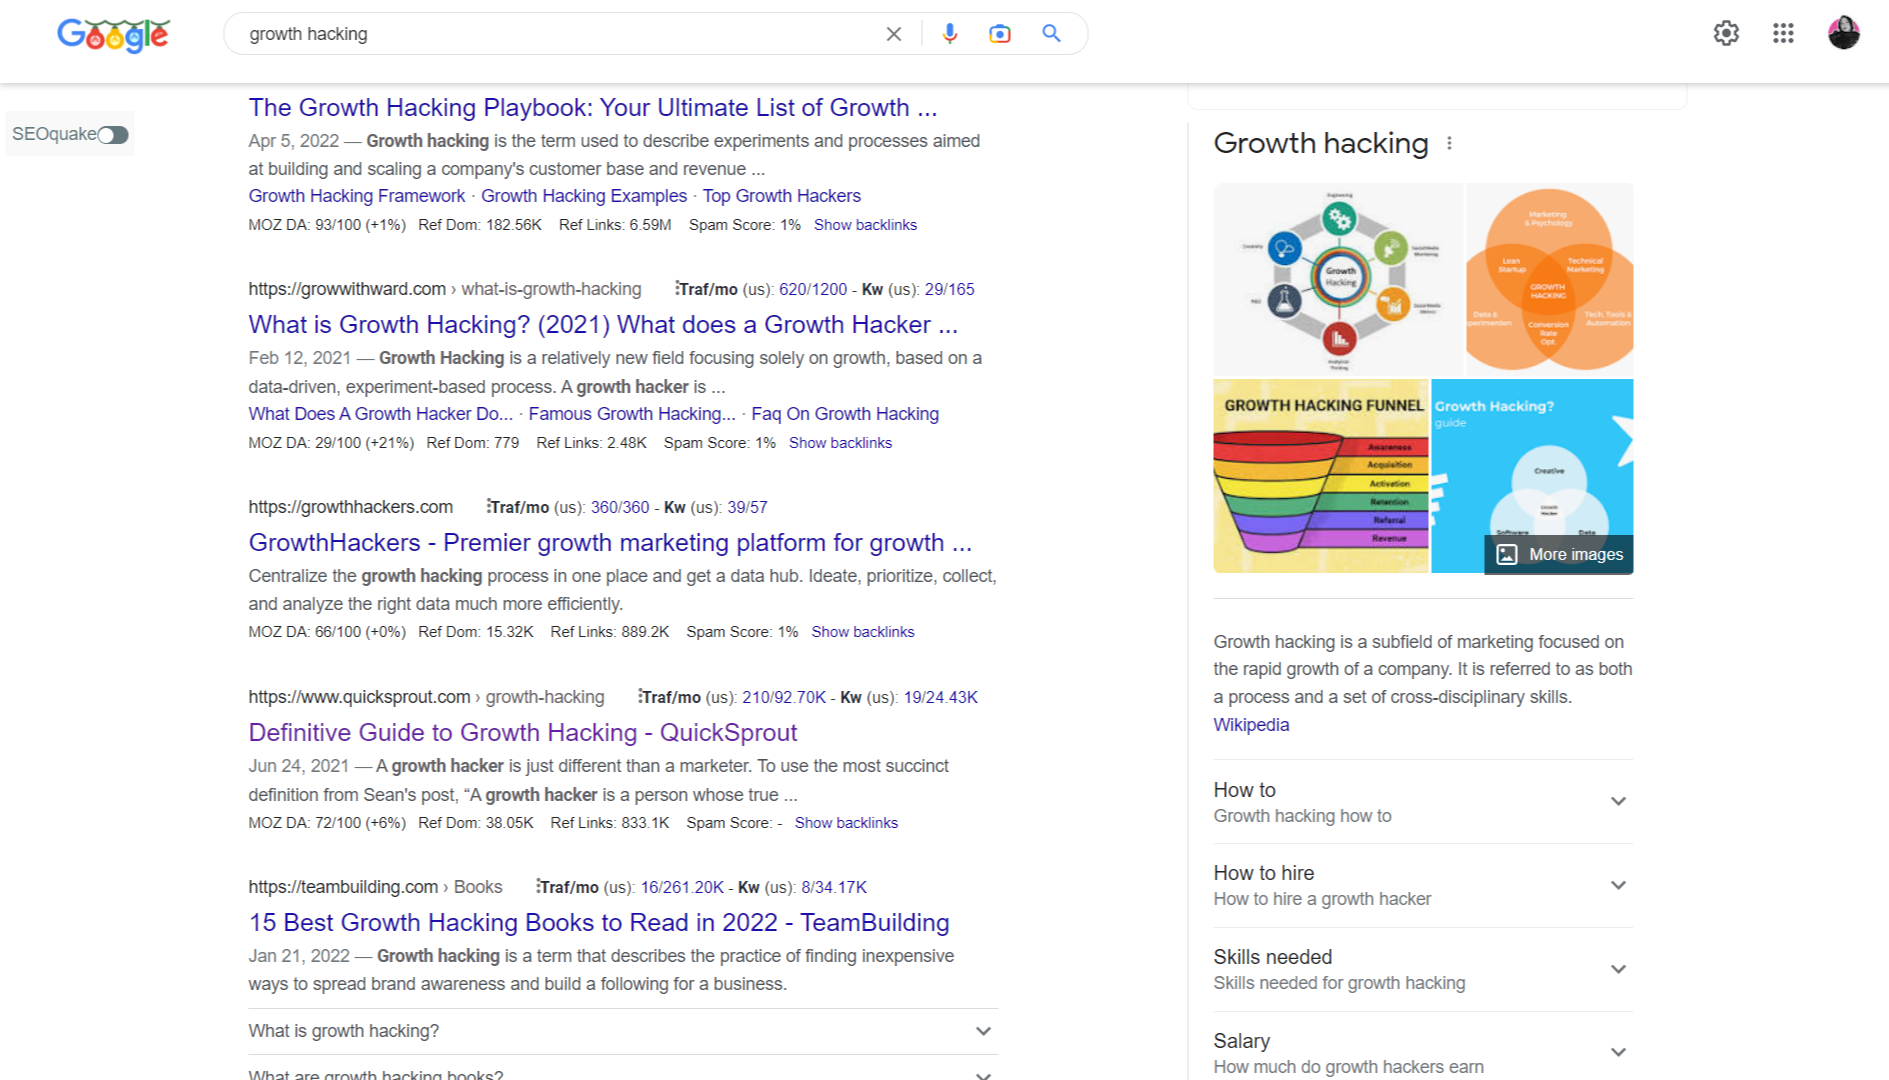
Task: Open the knowledge panel three-dot menu
Action: tap(1451, 143)
